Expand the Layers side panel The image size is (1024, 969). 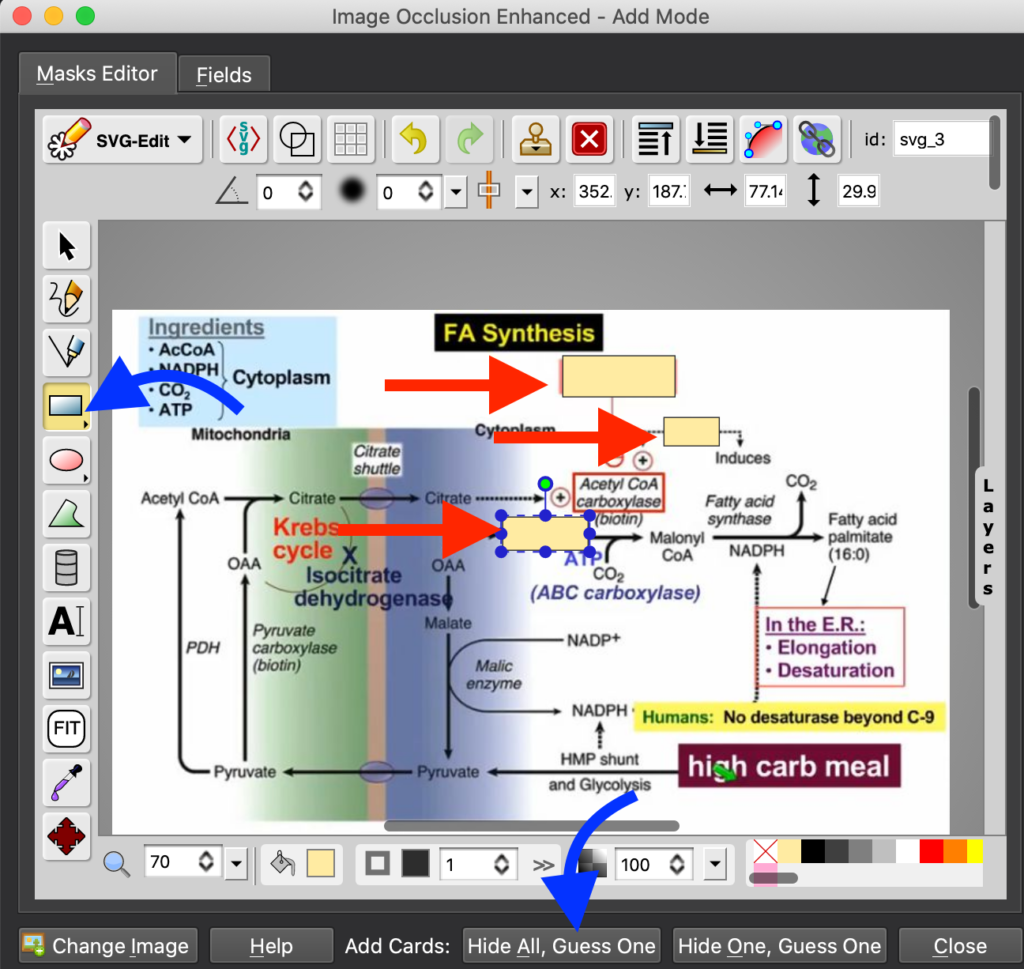tap(988, 537)
